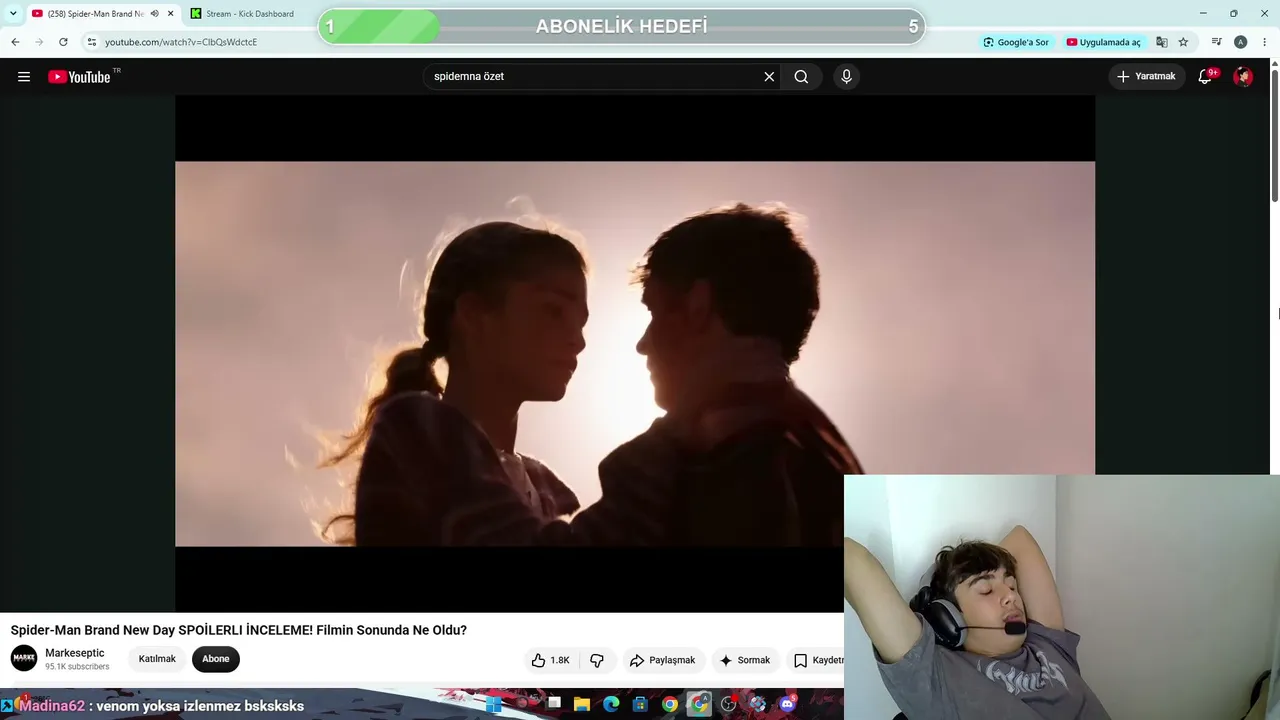This screenshot has width=1280, height=720.
Task: Open Discord from the taskbar
Action: [x=787, y=704]
